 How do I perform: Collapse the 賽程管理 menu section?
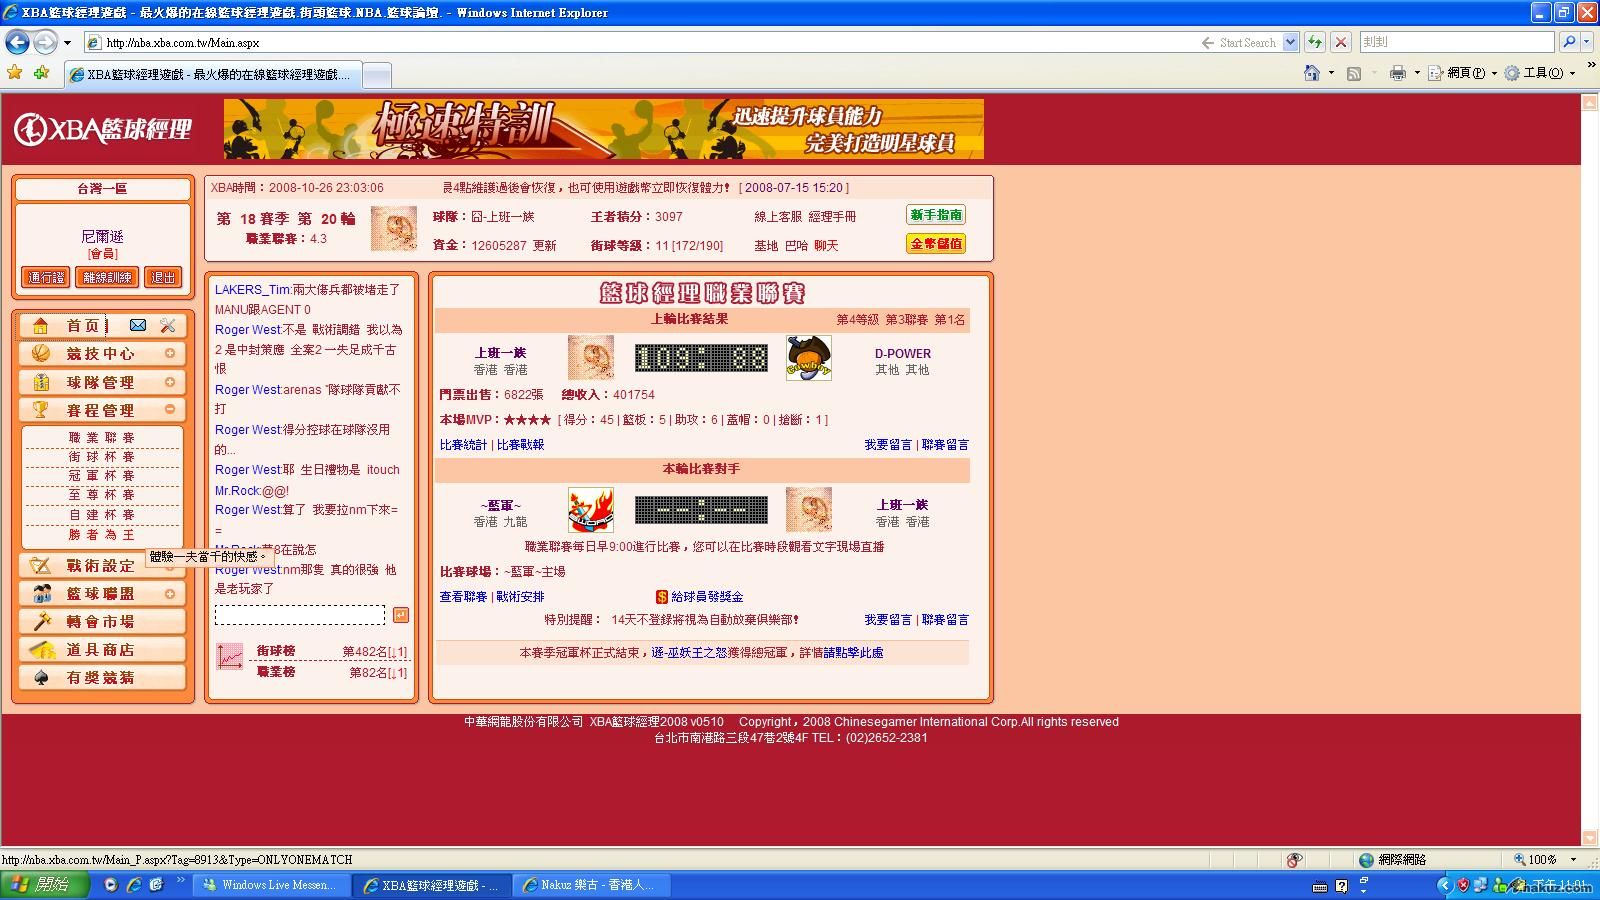point(170,409)
